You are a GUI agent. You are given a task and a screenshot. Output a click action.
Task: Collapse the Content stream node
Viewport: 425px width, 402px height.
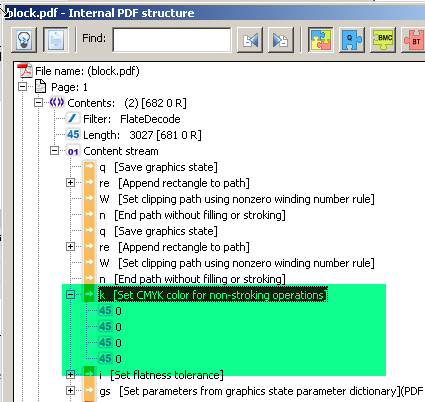coord(55,151)
